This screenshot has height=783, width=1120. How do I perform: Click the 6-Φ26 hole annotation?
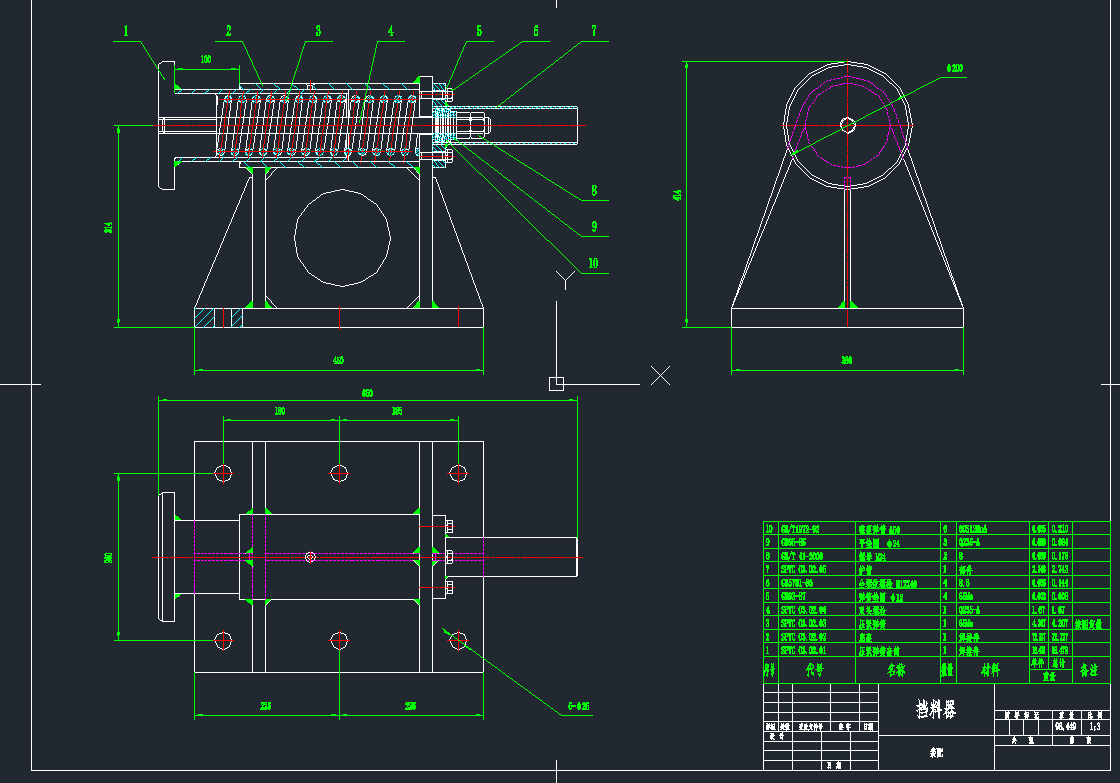[x=577, y=707]
